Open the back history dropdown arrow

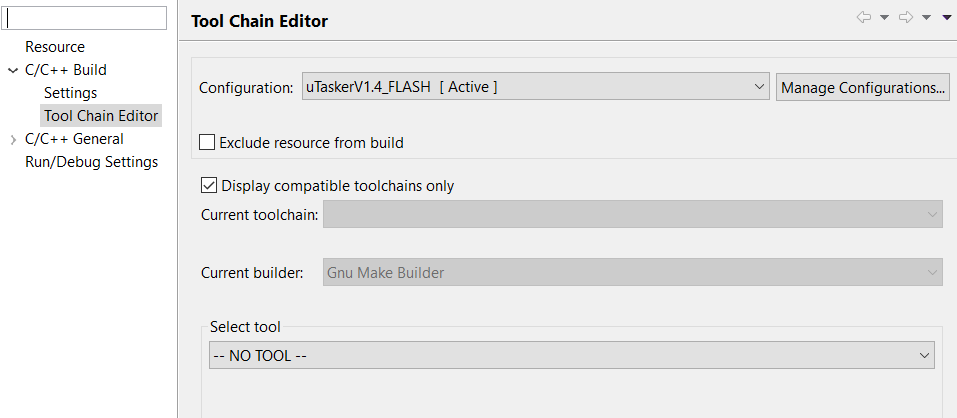[x=884, y=18]
